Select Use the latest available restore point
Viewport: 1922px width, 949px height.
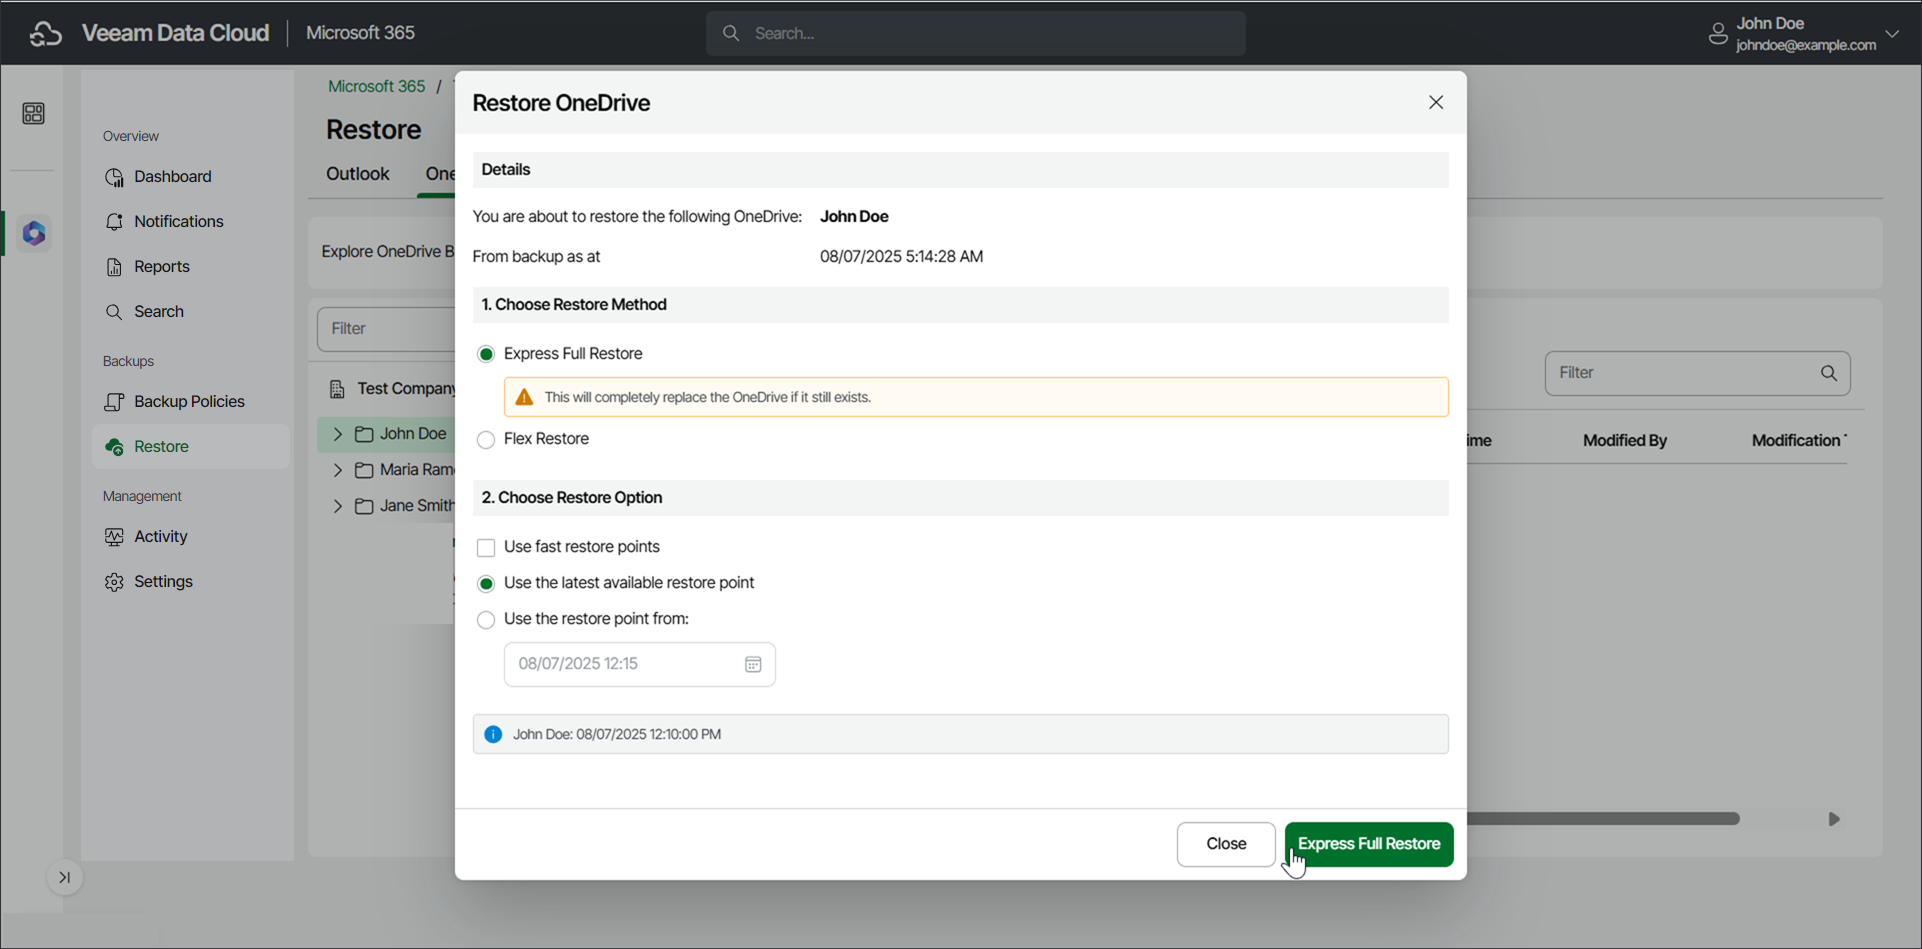(x=486, y=584)
